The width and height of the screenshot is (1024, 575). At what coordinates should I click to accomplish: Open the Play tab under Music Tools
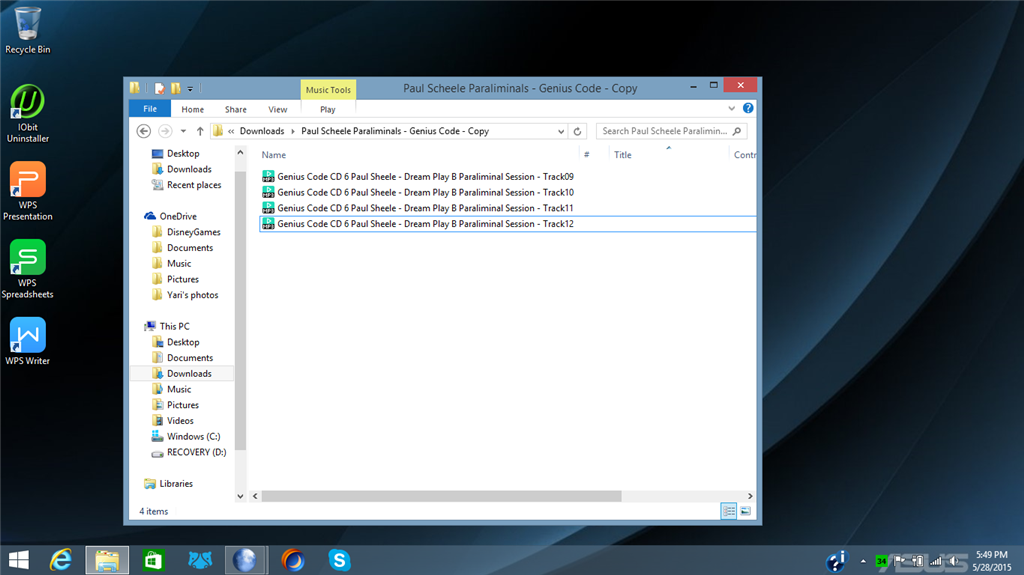[328, 109]
